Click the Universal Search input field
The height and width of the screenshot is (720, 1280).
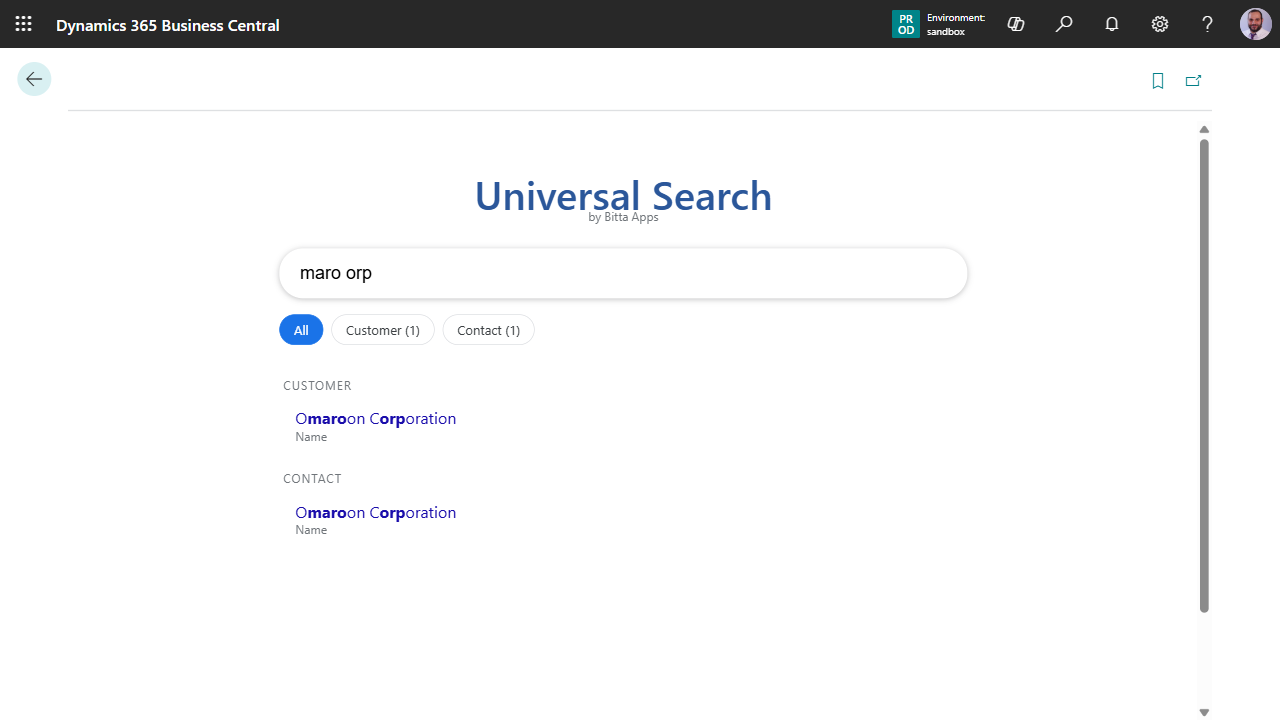623,273
